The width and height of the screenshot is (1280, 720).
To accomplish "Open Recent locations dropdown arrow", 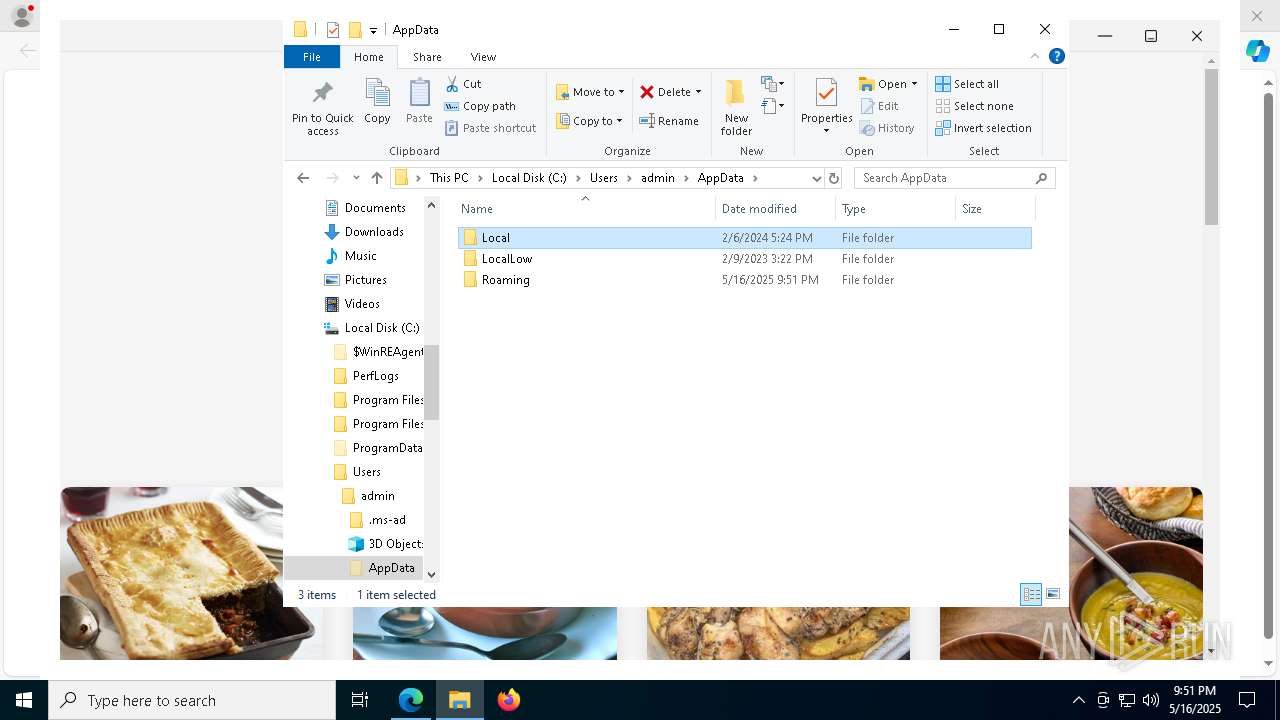I will coord(355,178).
